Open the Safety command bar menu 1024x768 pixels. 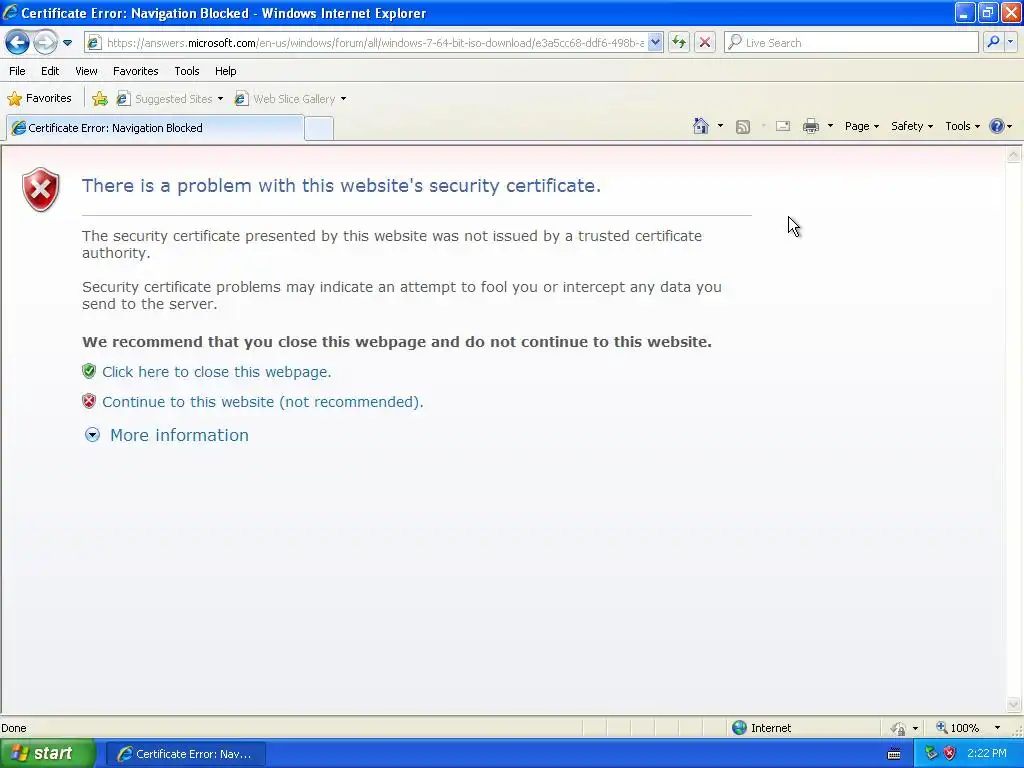[x=912, y=126]
